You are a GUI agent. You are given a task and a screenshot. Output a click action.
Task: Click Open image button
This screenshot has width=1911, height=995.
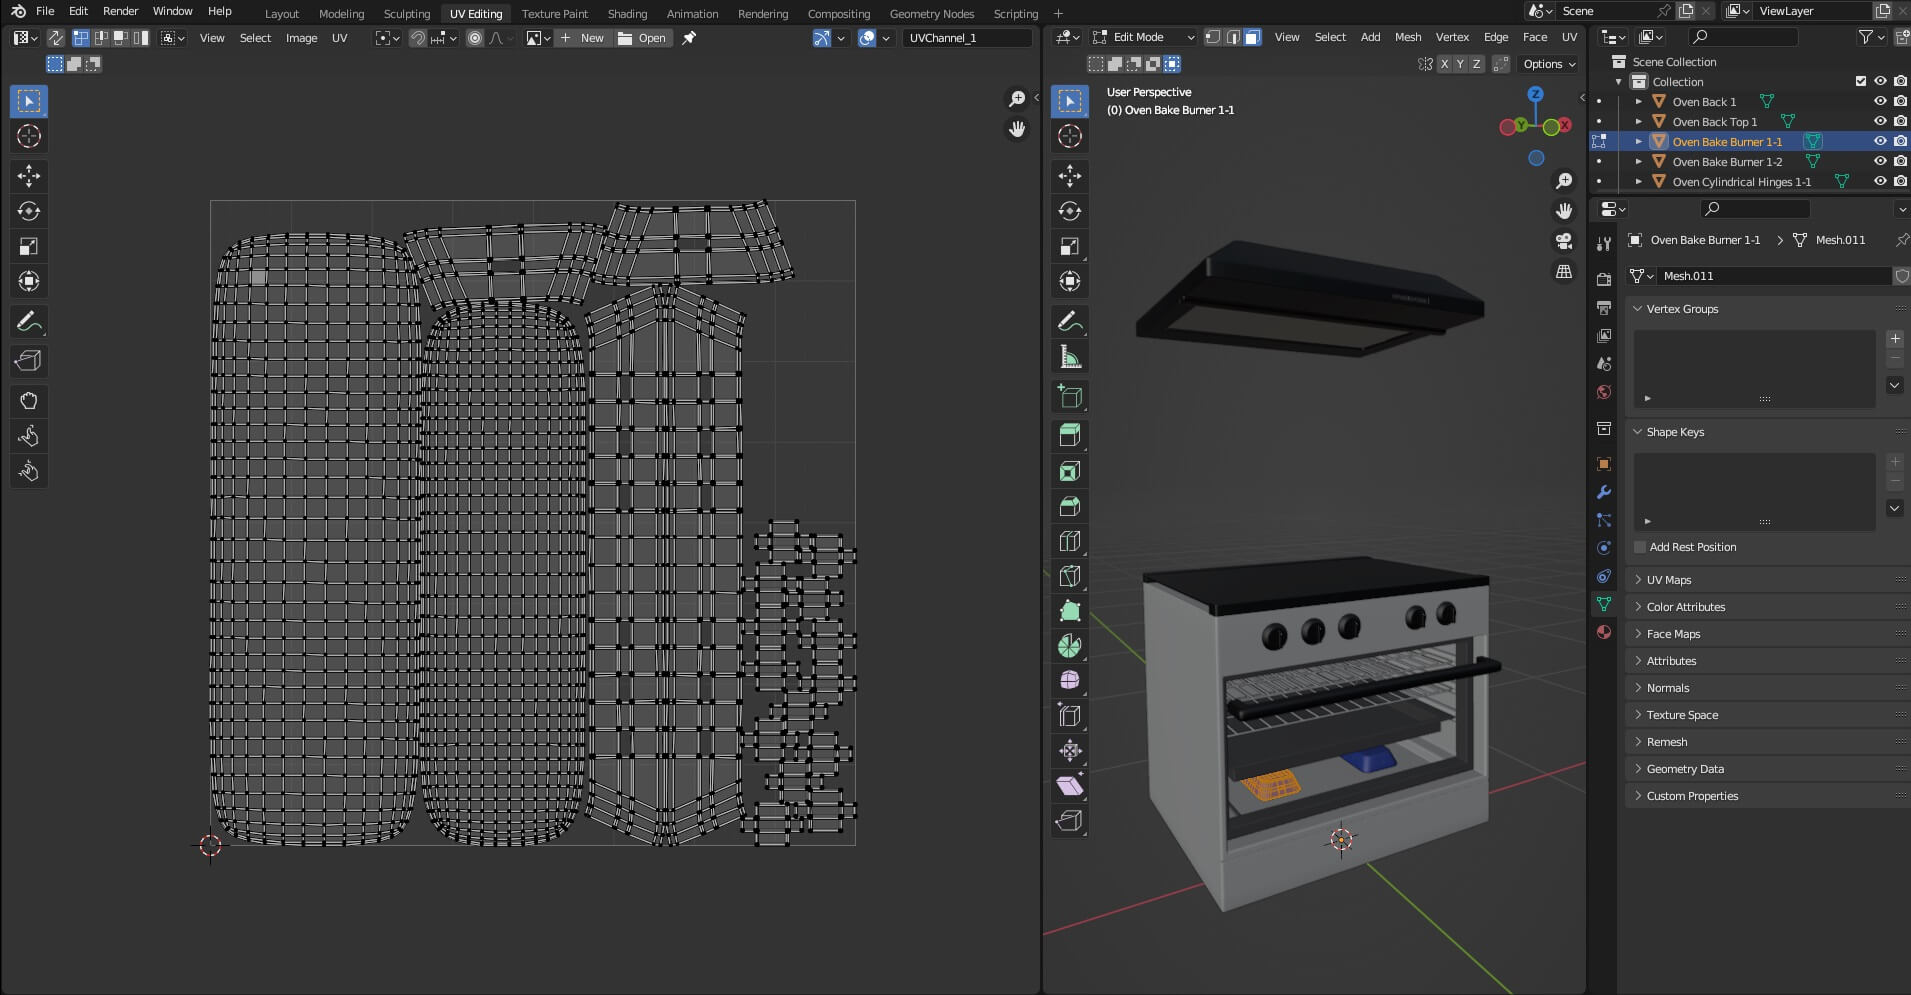642,38
